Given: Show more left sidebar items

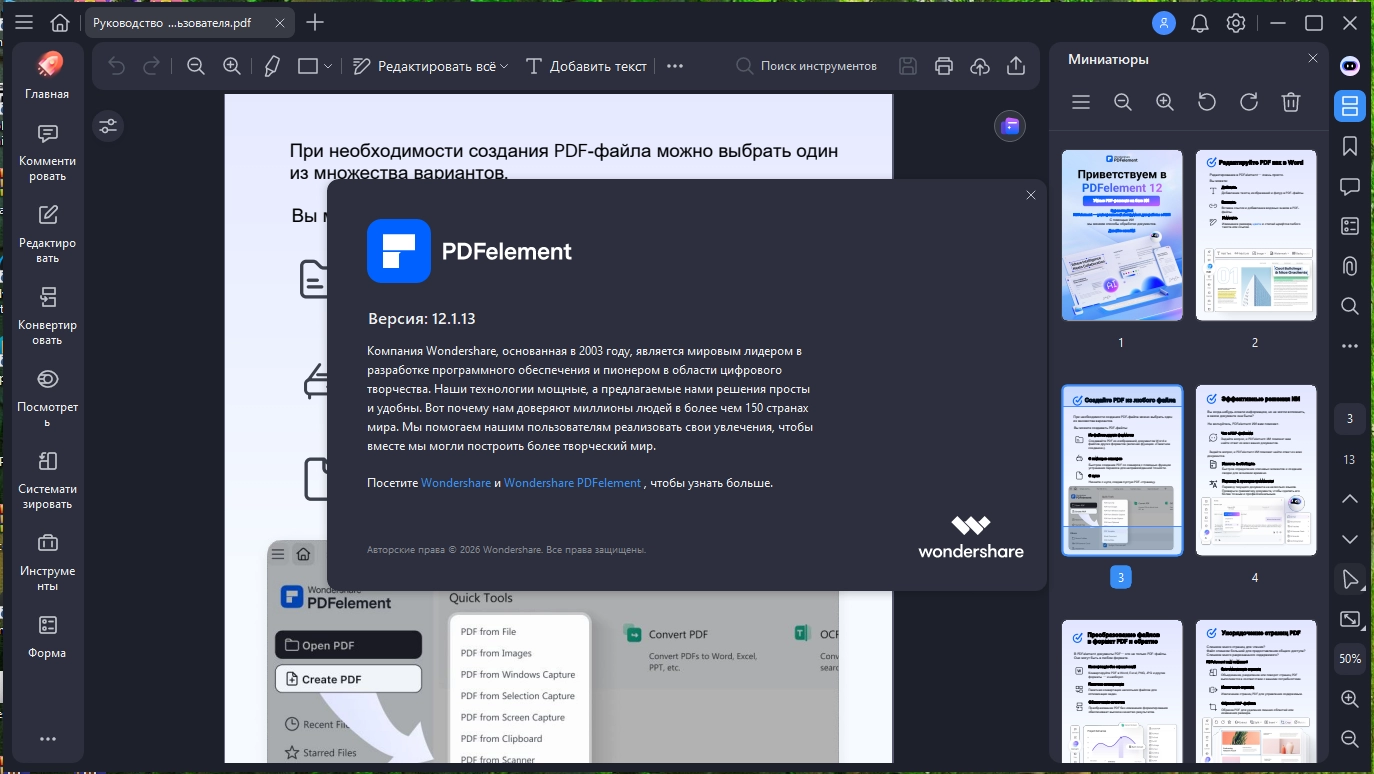Looking at the screenshot, I should click(x=48, y=739).
